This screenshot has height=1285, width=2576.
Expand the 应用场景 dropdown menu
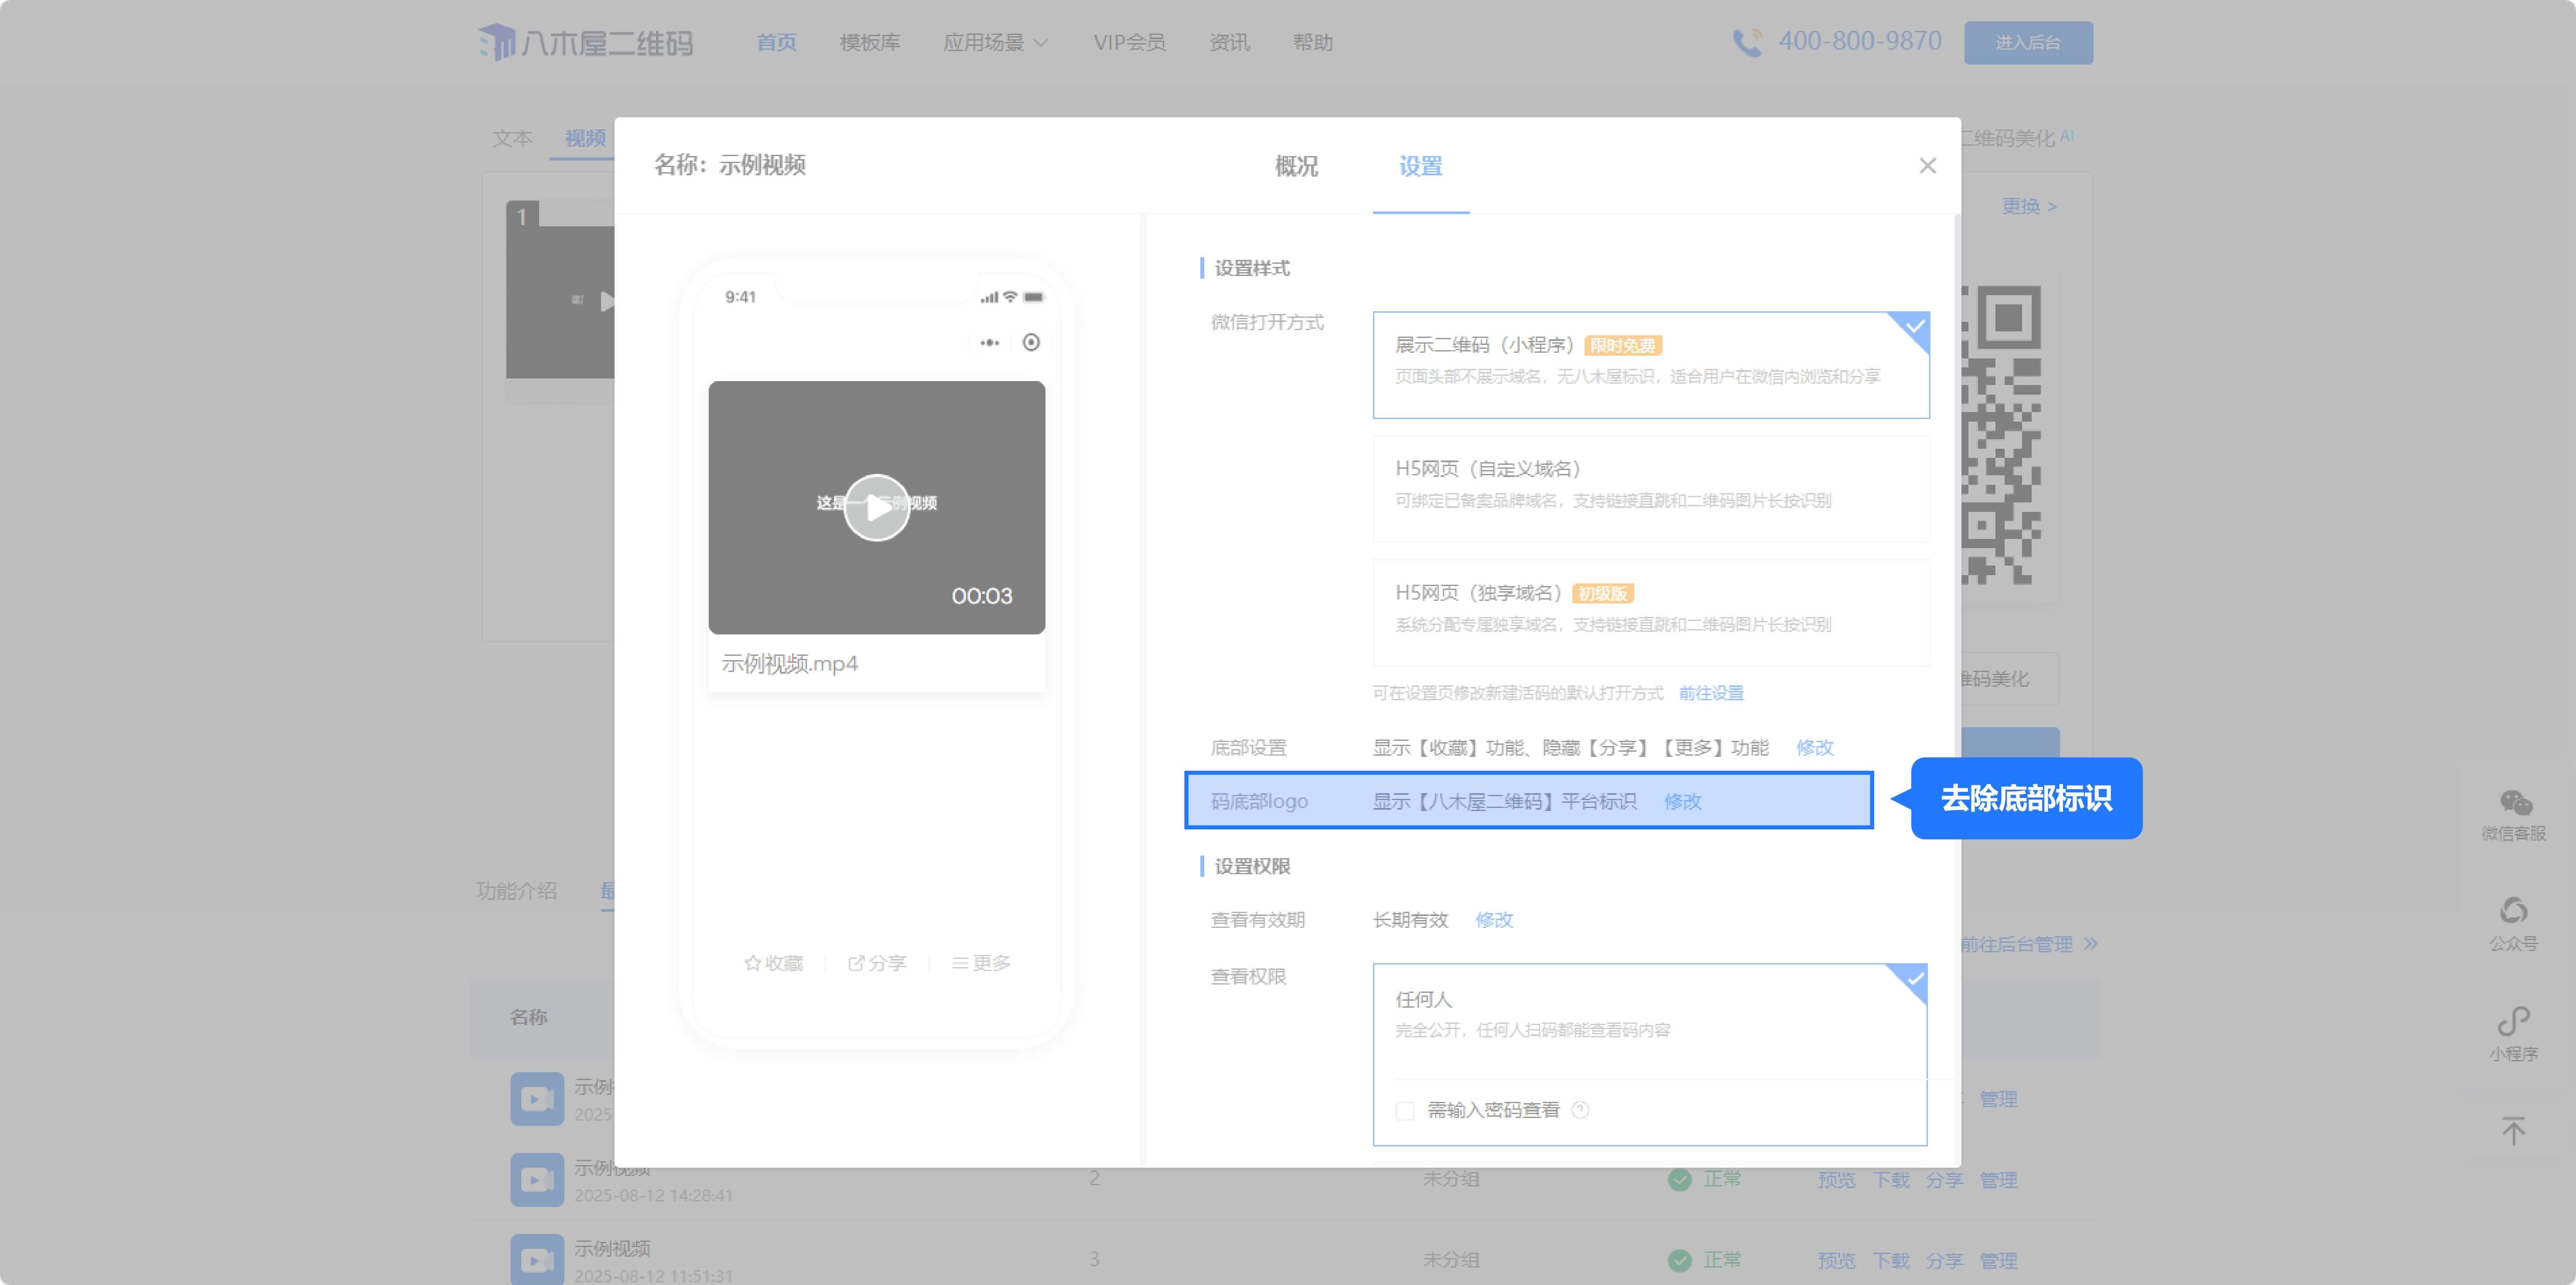(x=995, y=42)
